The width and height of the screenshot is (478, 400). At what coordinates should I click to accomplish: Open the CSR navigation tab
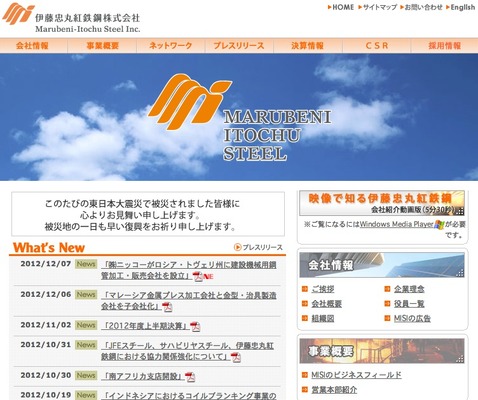point(377,46)
